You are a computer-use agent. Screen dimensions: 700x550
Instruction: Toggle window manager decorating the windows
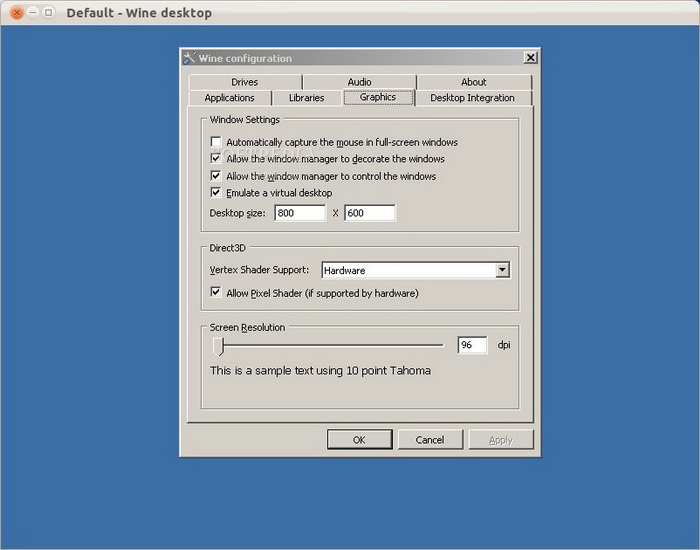click(x=216, y=159)
